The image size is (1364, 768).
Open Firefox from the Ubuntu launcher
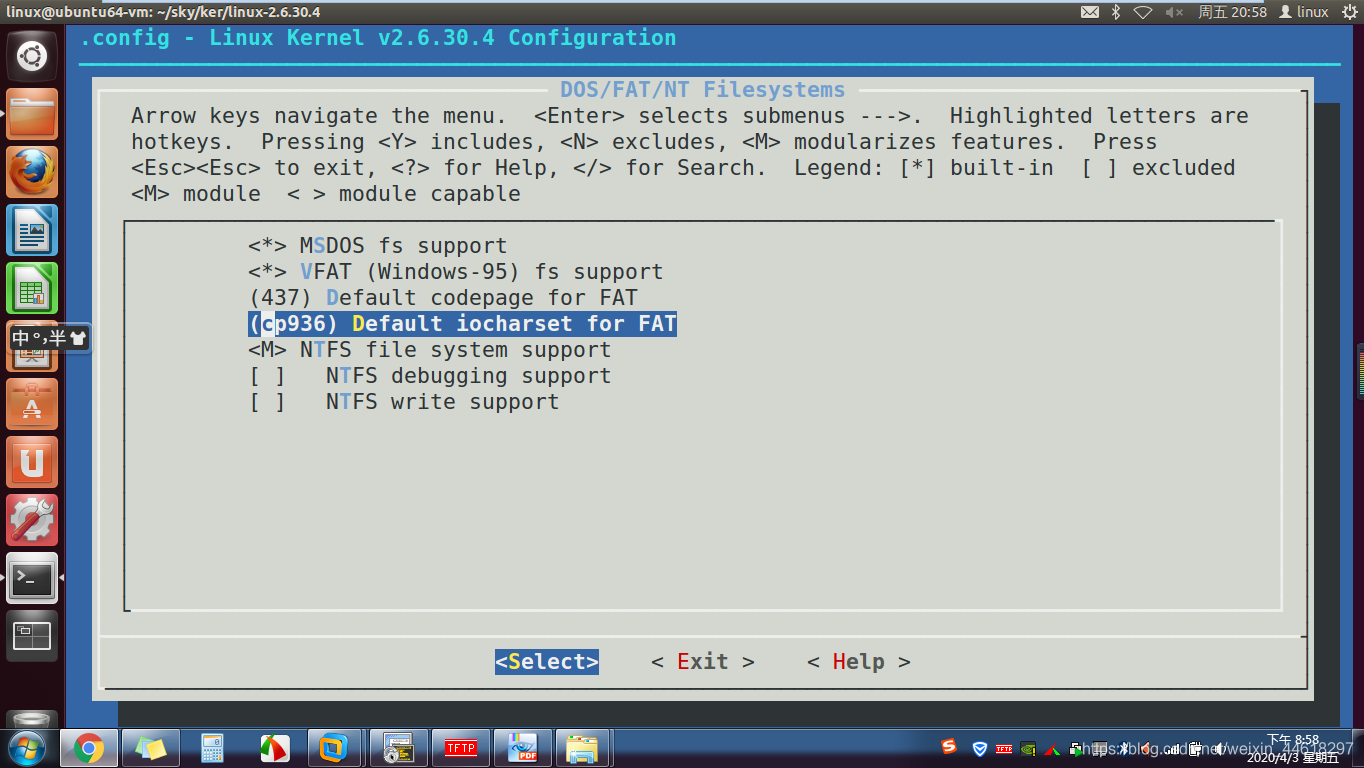[33, 172]
